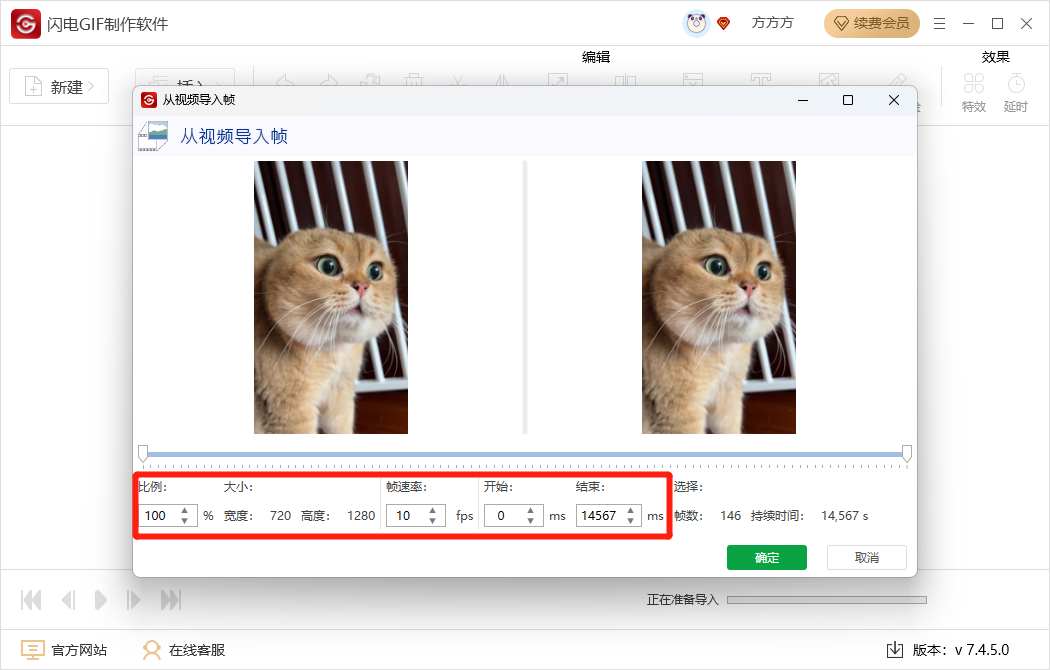The image size is (1050, 670).
Task: Confirm import with the 确定 button
Action: pyautogui.click(x=766, y=557)
